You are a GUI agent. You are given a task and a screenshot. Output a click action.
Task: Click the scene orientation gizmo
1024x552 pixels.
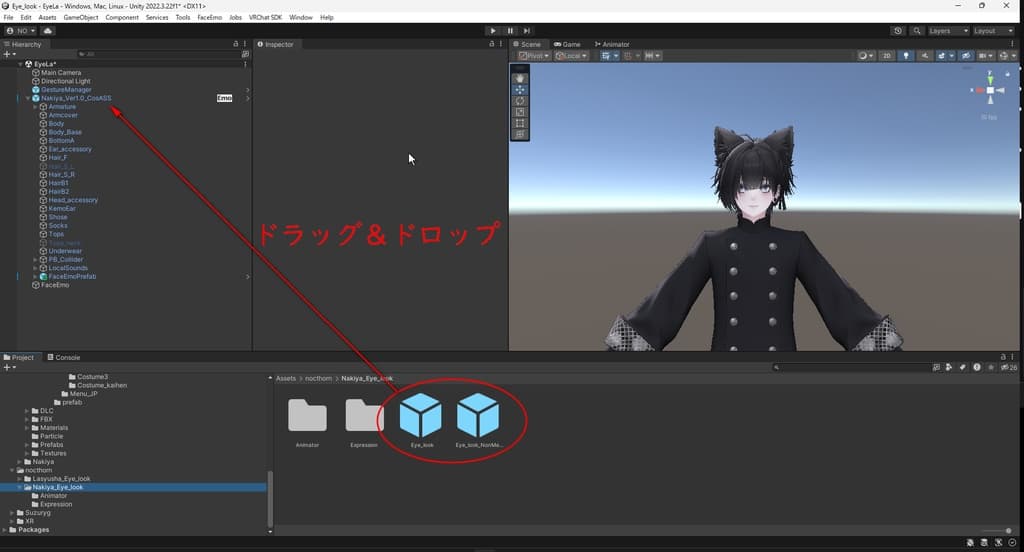[990, 89]
